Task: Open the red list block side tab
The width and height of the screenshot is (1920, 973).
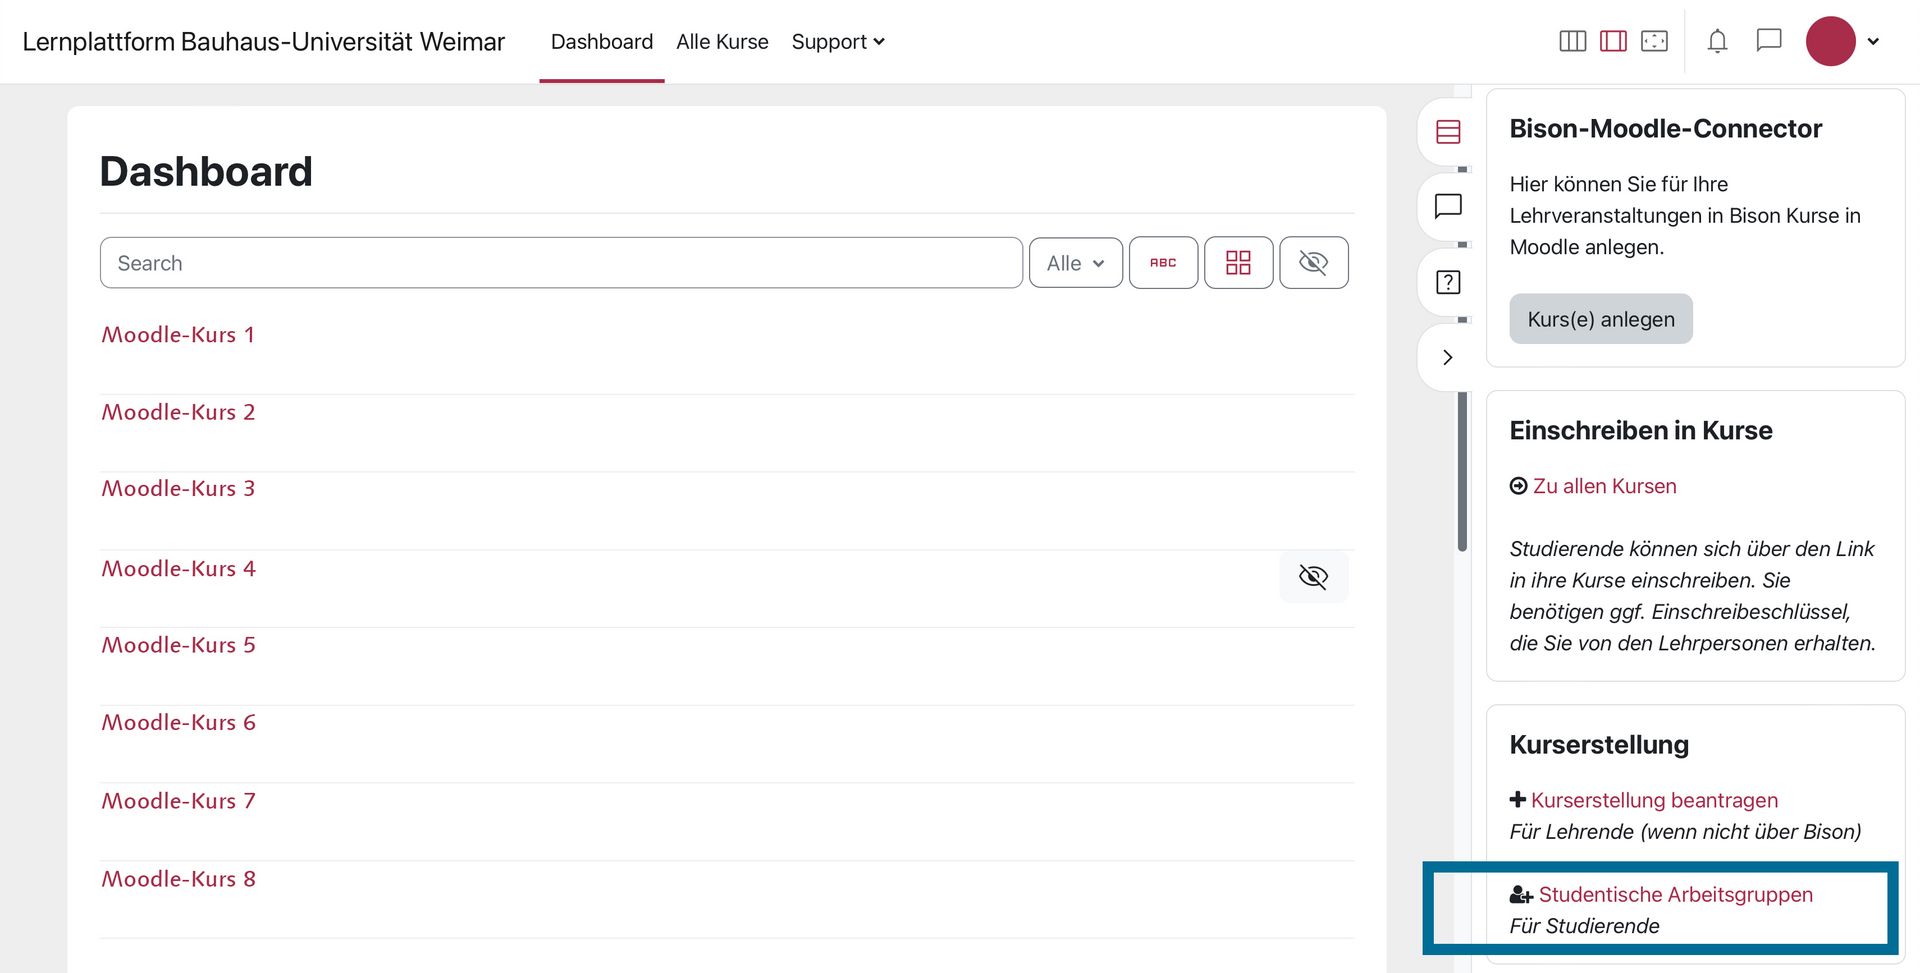Action: pyautogui.click(x=1447, y=132)
